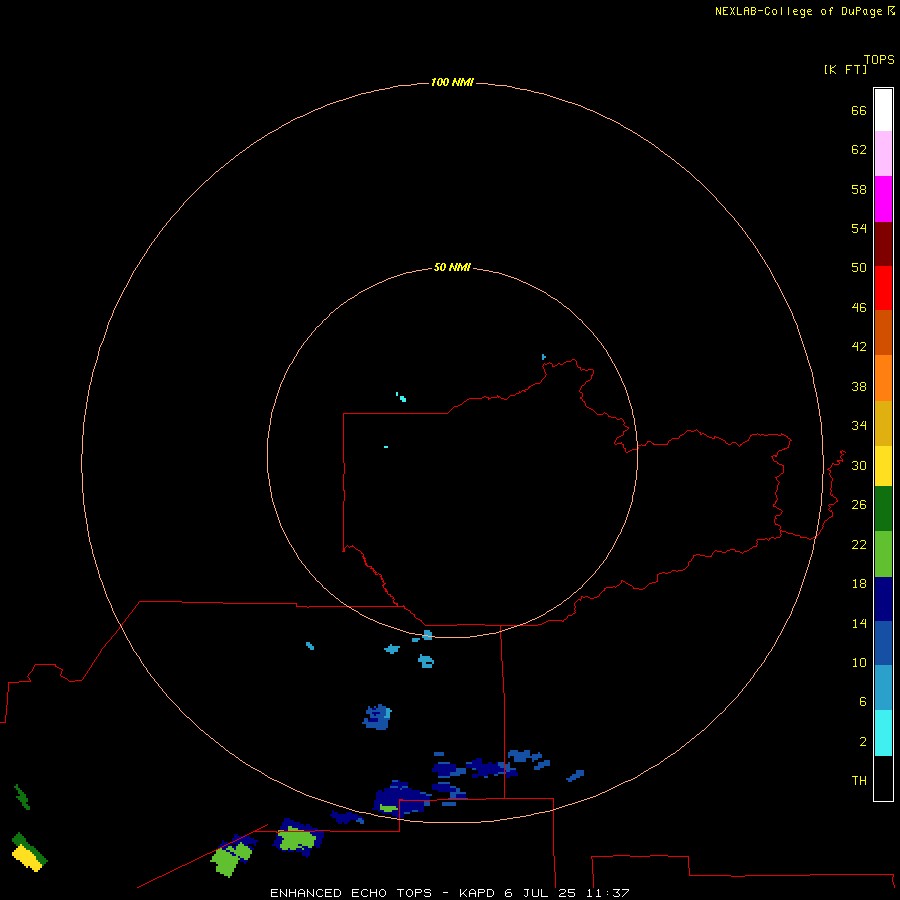900x900 pixels.
Task: Click the 'KAPD' station ID in the caption
Action: tap(478, 893)
